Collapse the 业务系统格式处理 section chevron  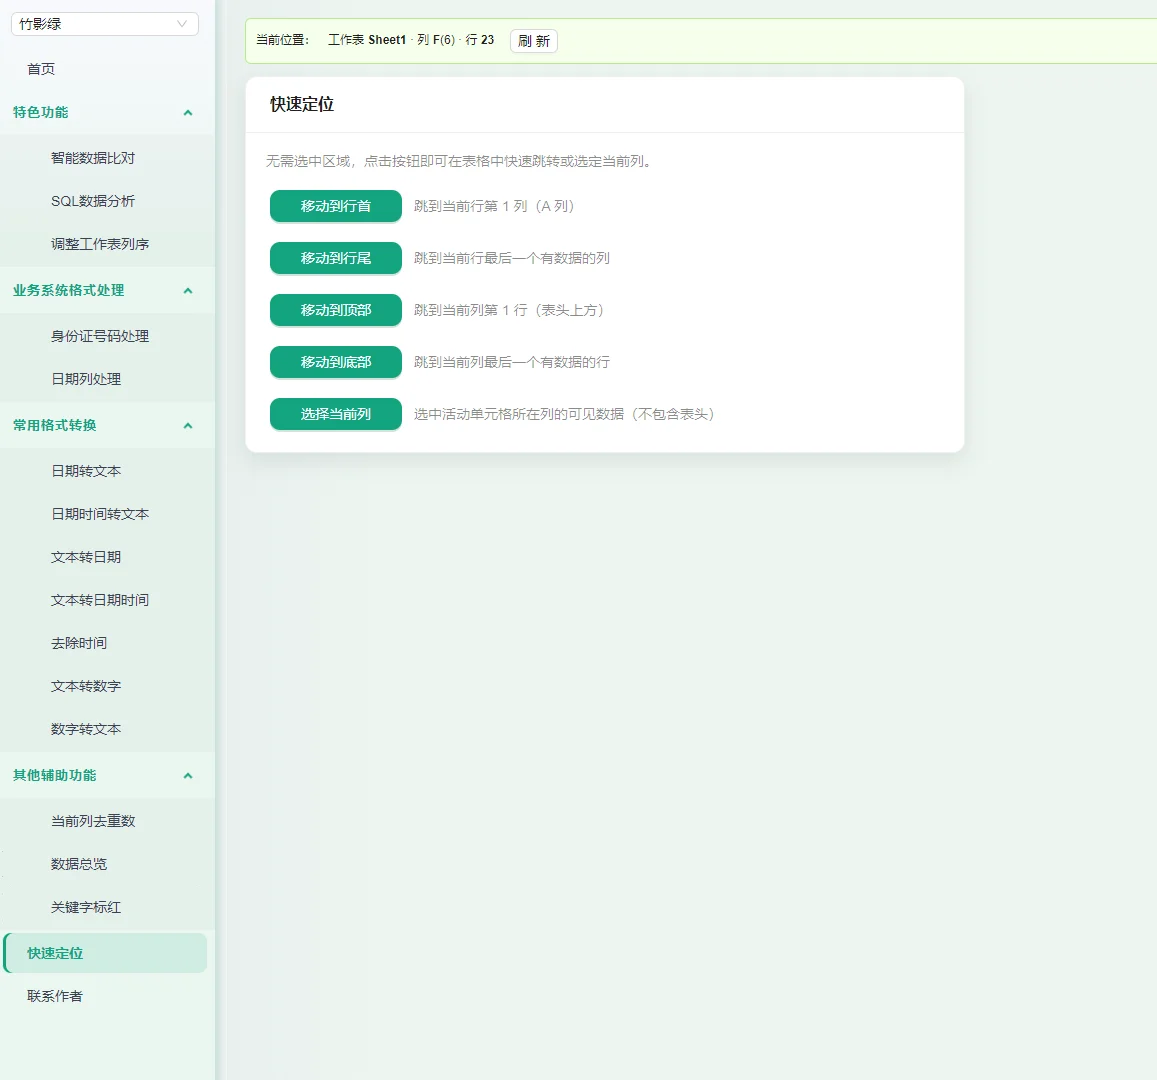click(187, 291)
